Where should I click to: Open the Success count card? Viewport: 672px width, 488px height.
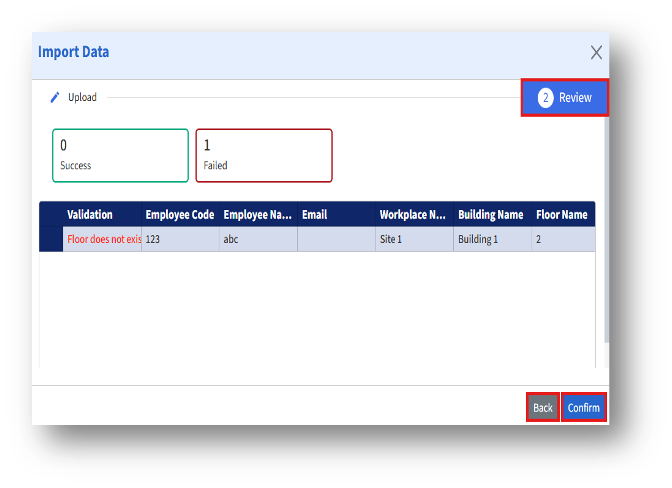tap(120, 156)
